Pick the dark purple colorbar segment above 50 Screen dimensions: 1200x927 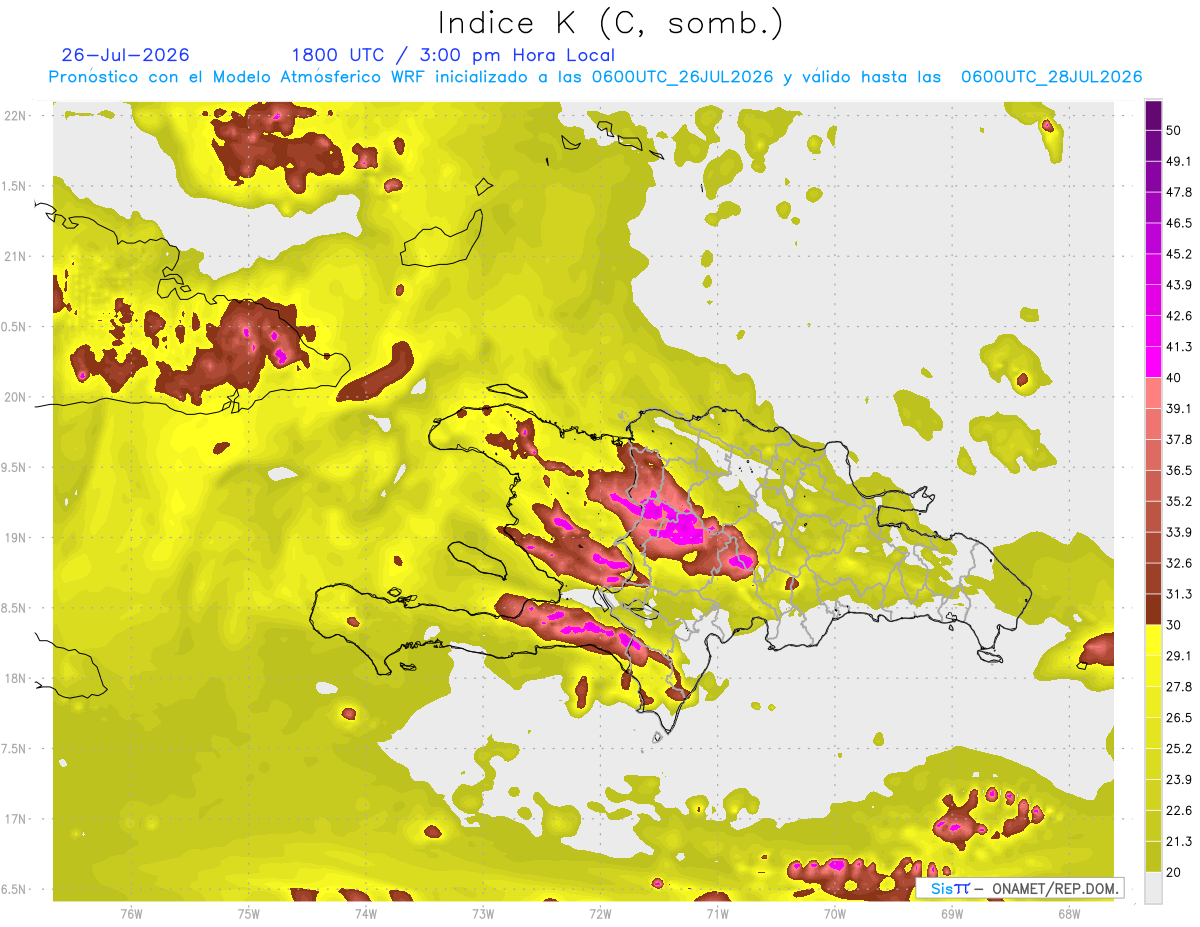[x=1153, y=115]
